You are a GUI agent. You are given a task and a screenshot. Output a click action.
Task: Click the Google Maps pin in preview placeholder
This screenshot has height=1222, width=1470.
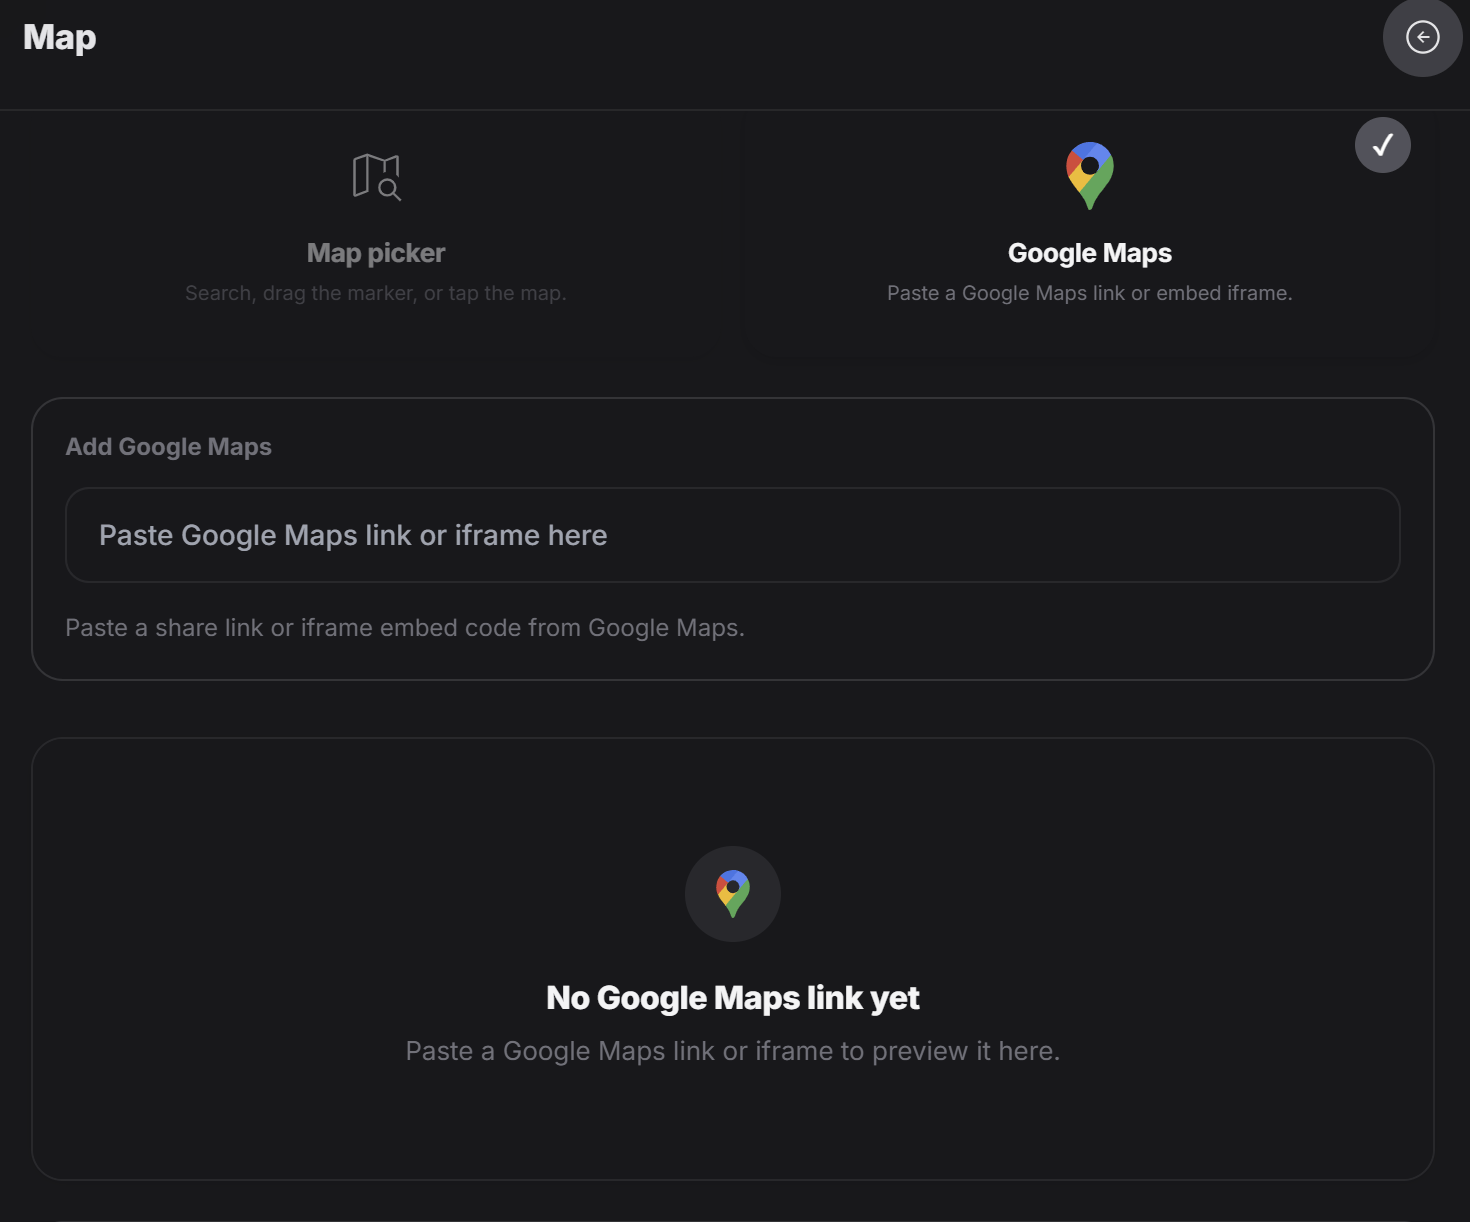click(x=732, y=893)
